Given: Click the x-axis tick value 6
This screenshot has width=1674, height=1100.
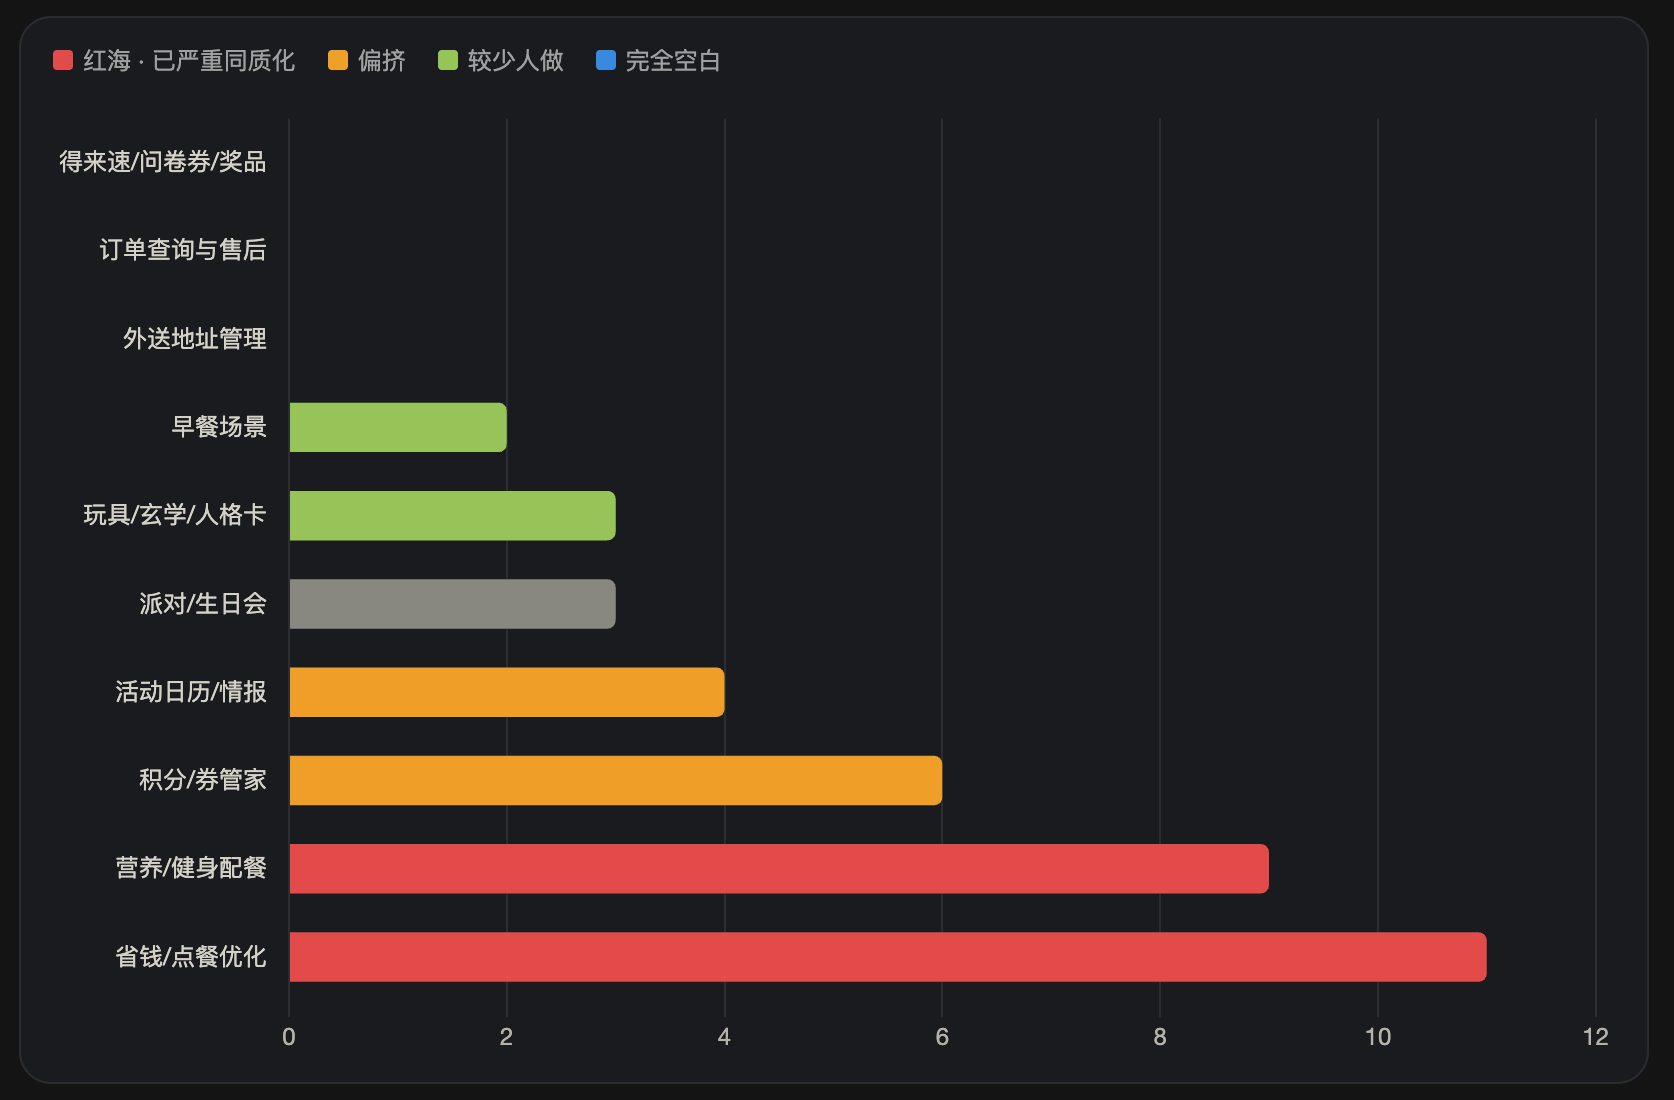Looking at the screenshot, I should [x=942, y=1037].
